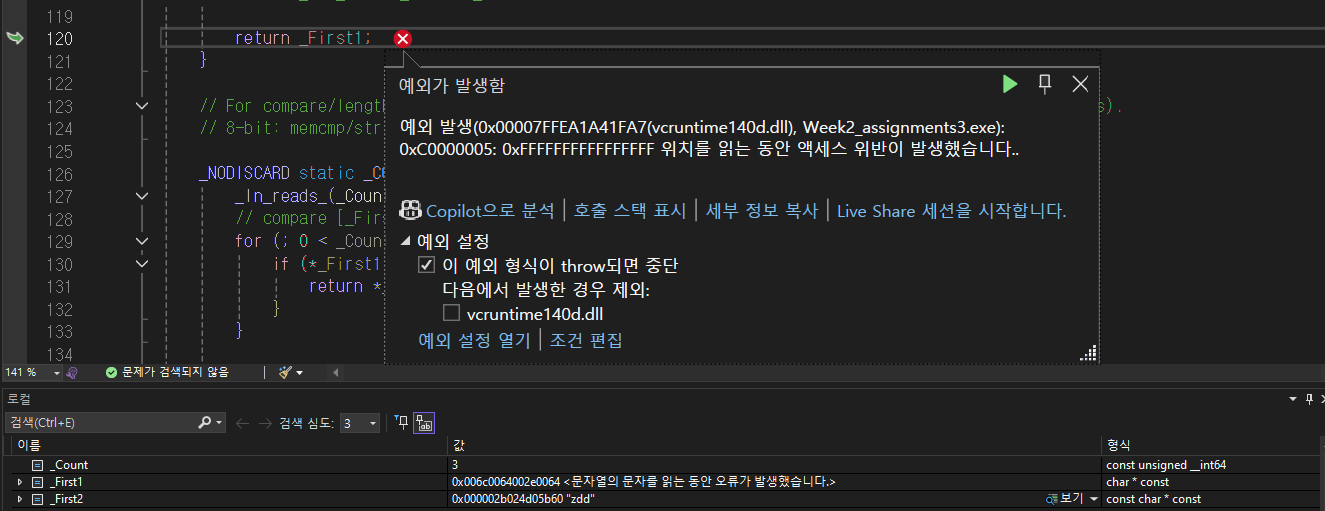
Task: Click the pin properties icon in Locals toolbar
Action: tap(402, 423)
